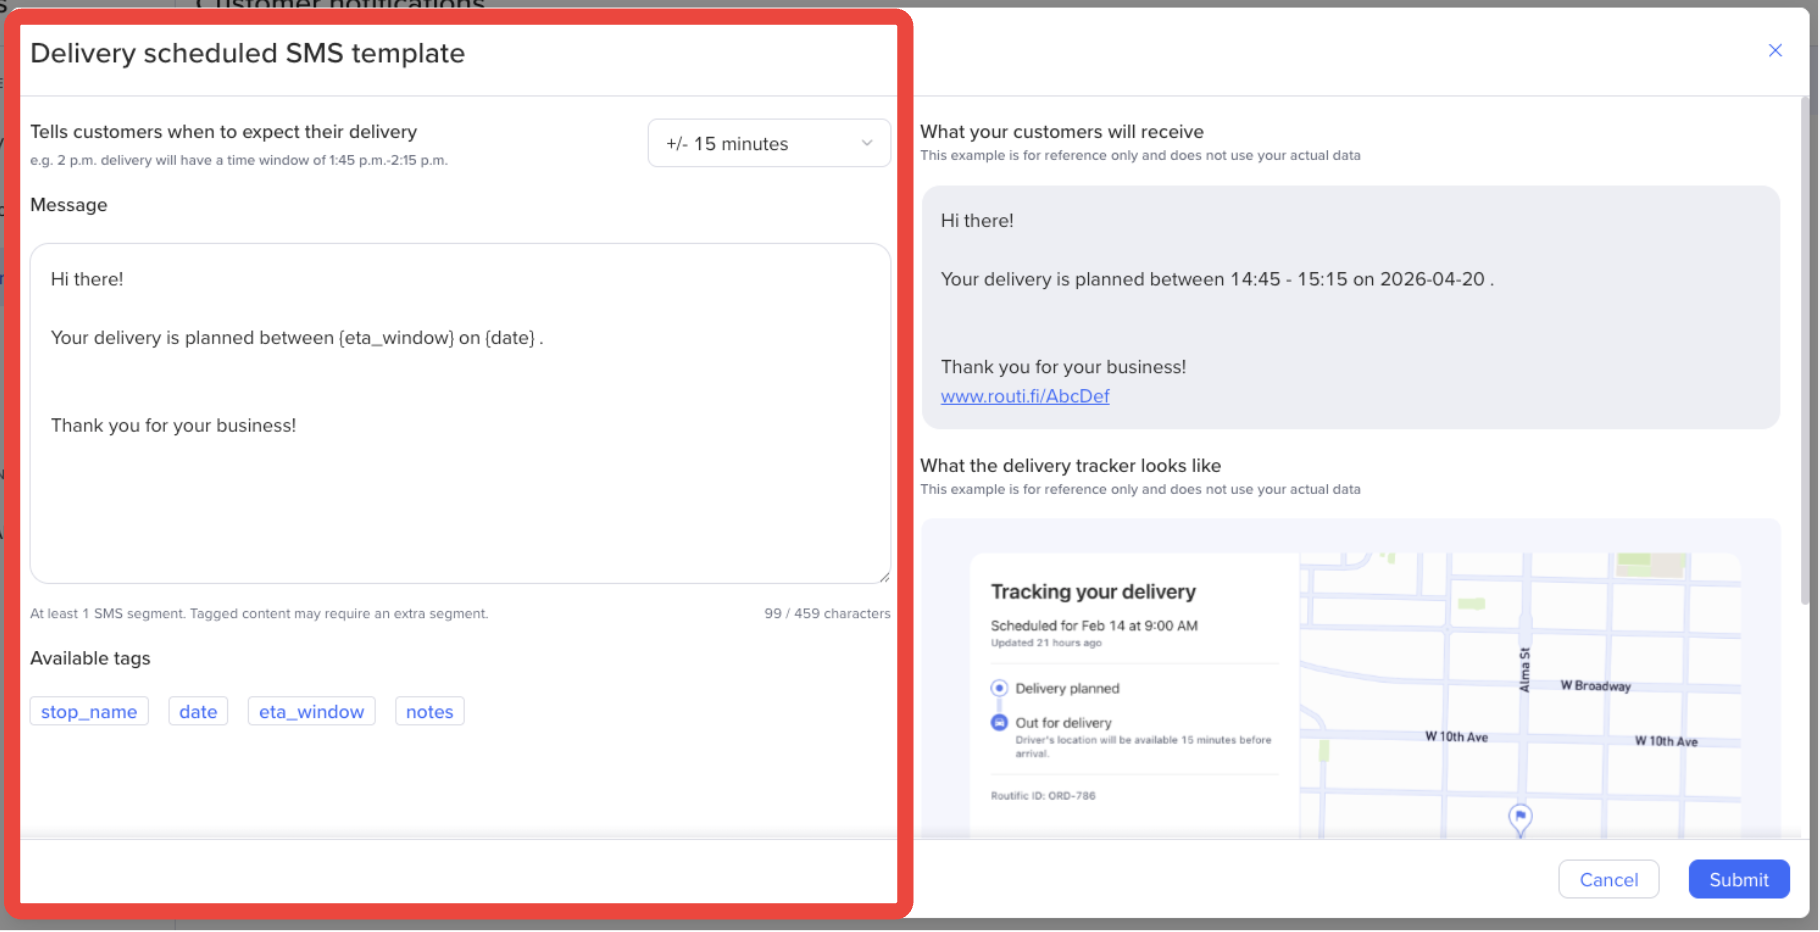1820x932 pixels.
Task: Close the SMS template dialog
Action: click(1775, 51)
